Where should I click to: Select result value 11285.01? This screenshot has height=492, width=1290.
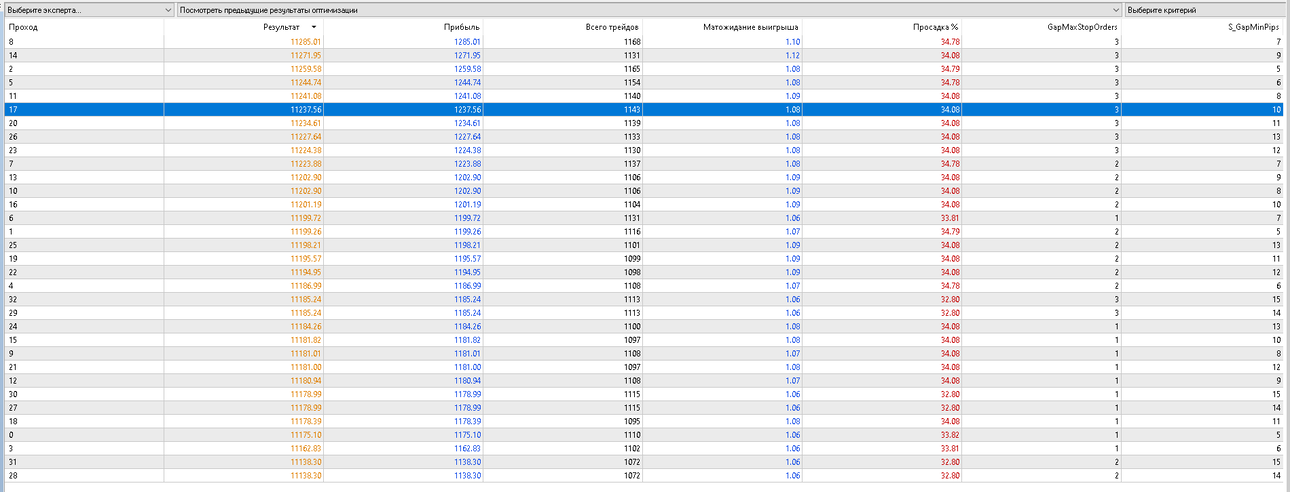pos(305,41)
